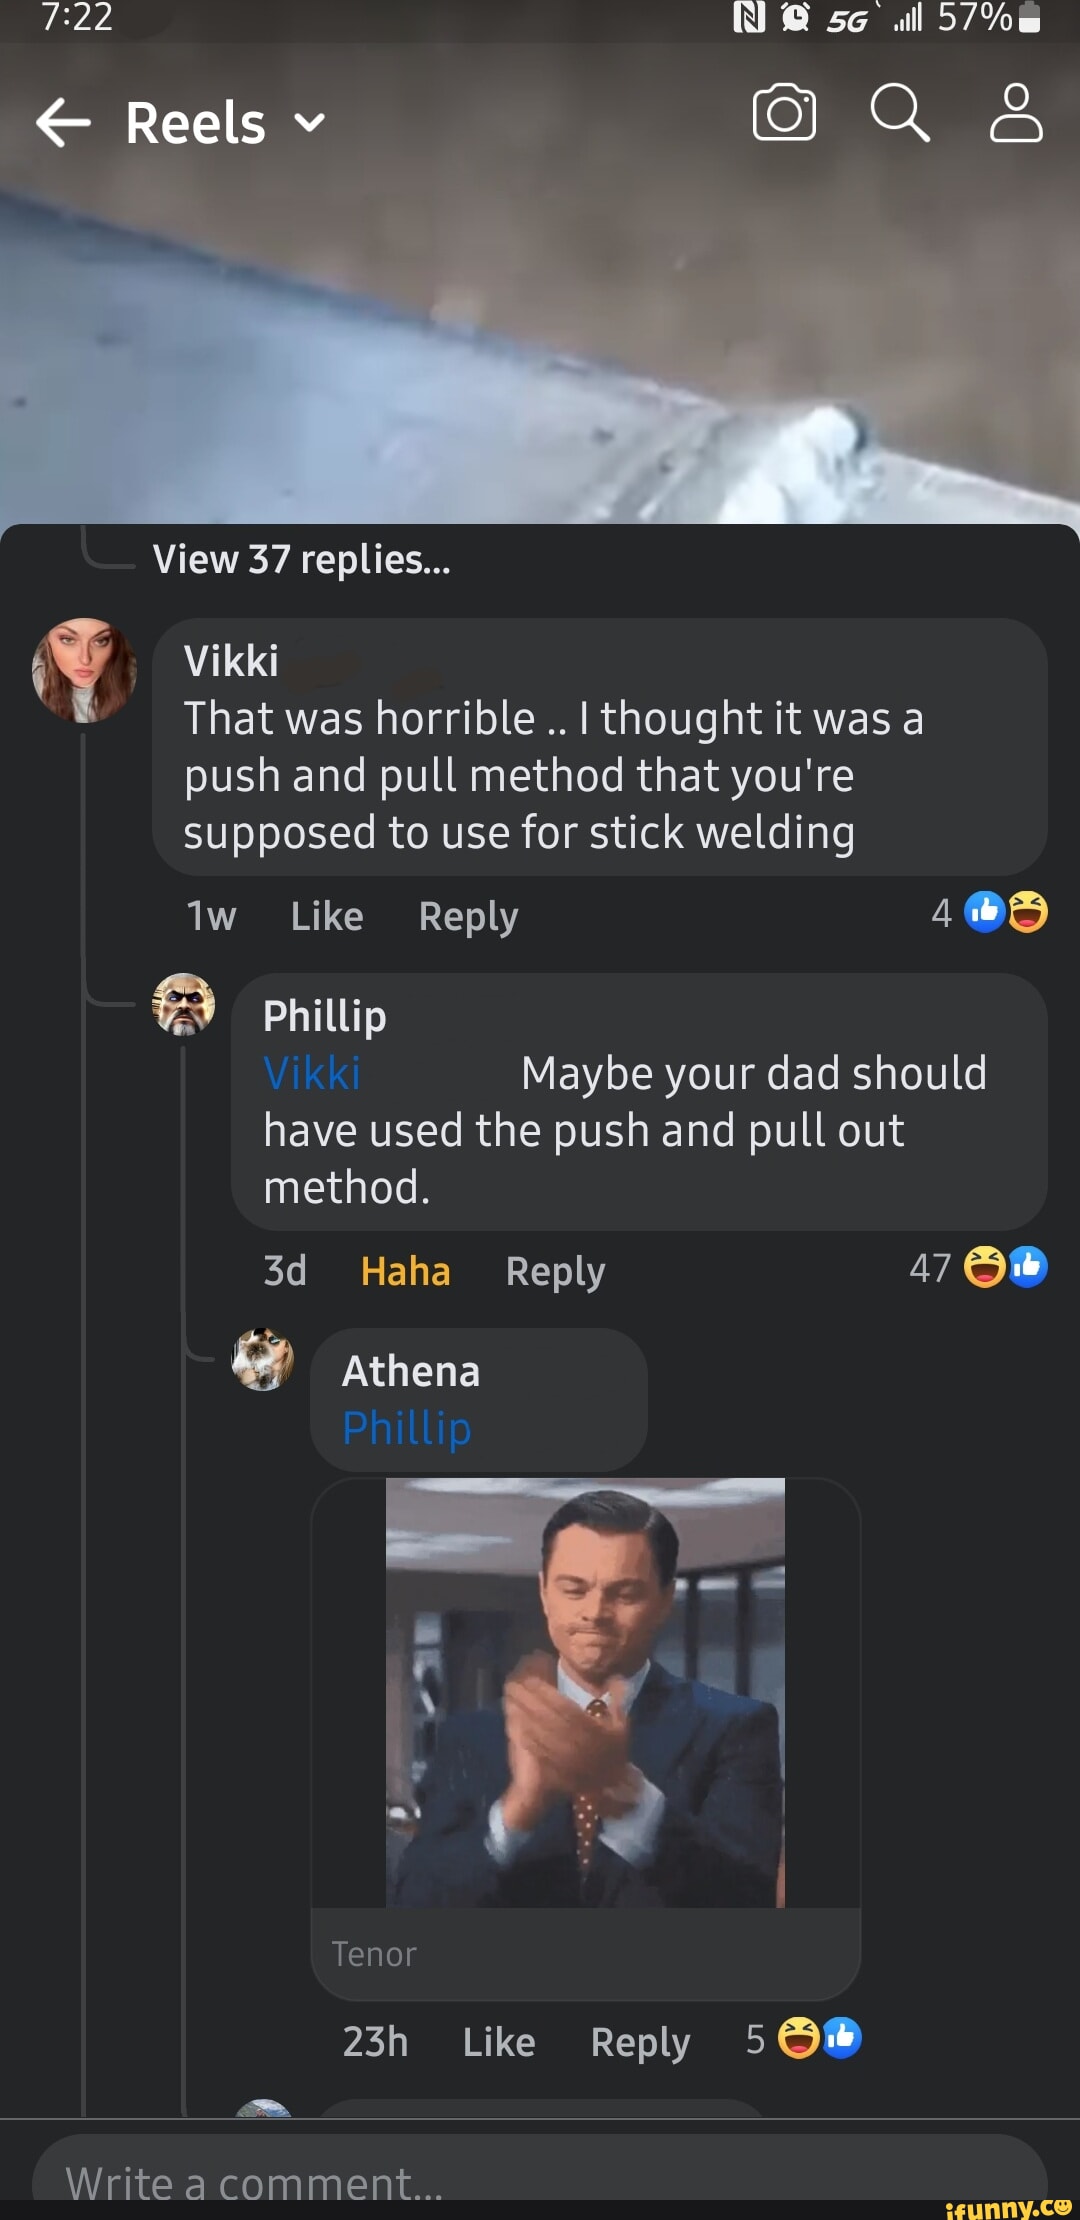1080x2220 pixels.
Task: Expand the Reels dropdown chevron
Action: tap(307, 122)
